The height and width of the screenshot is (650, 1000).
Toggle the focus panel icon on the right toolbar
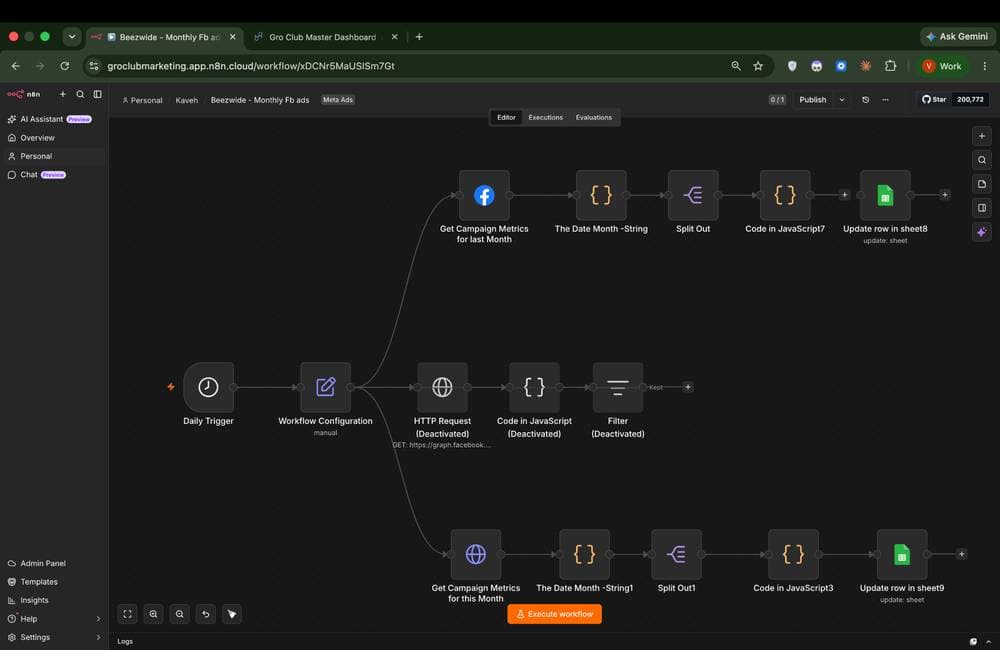click(982, 208)
